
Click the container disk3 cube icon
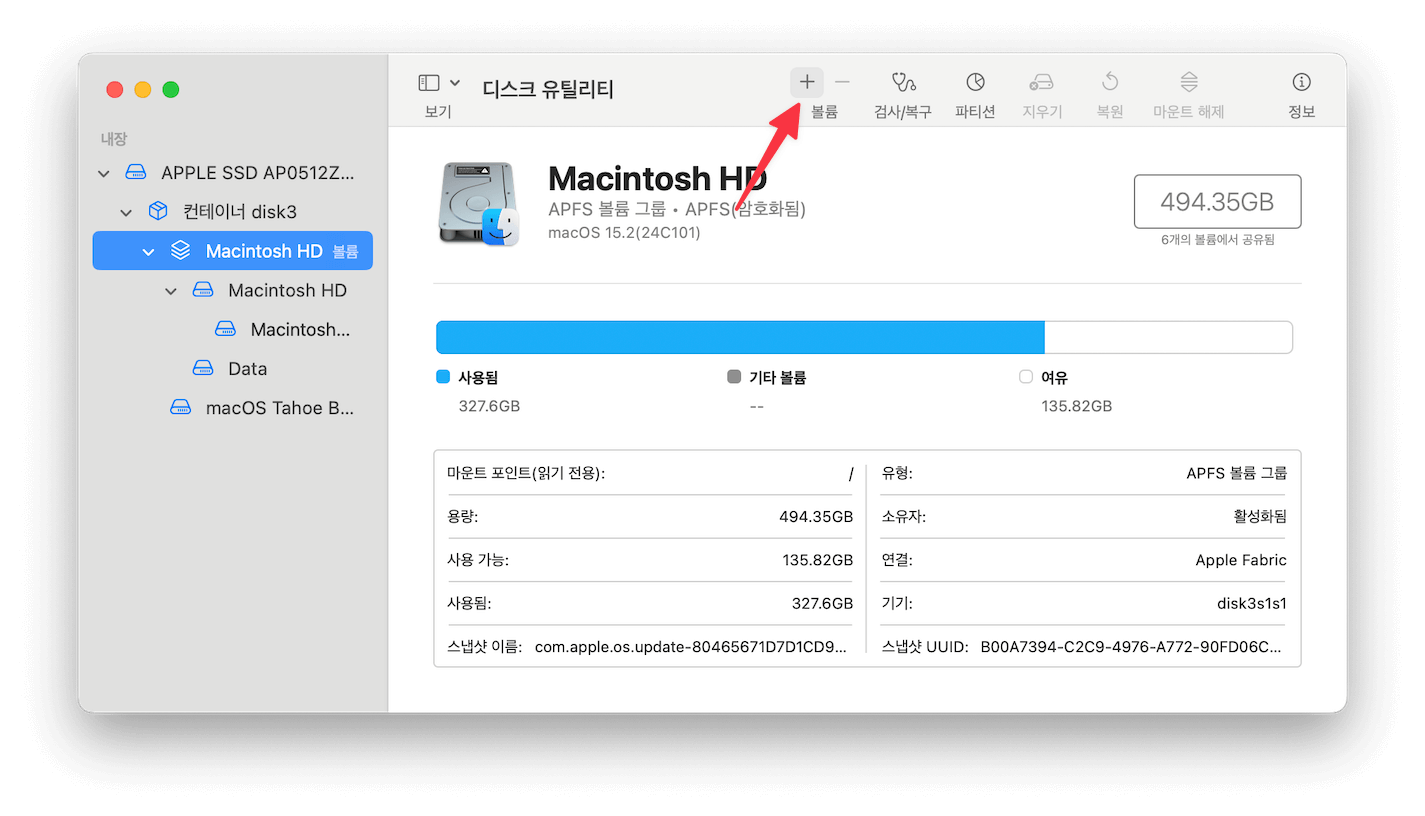tap(157, 212)
